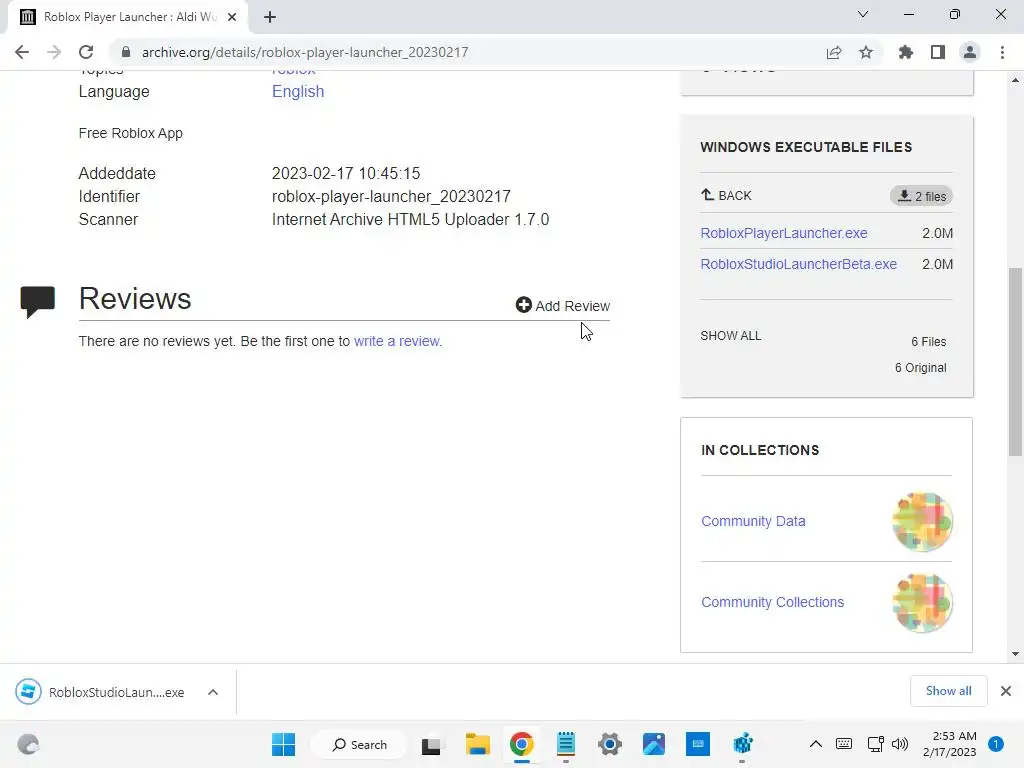The height and width of the screenshot is (768, 1024).
Task: Download RobloxStudioLauncherBeta.exe
Action: 799,264
